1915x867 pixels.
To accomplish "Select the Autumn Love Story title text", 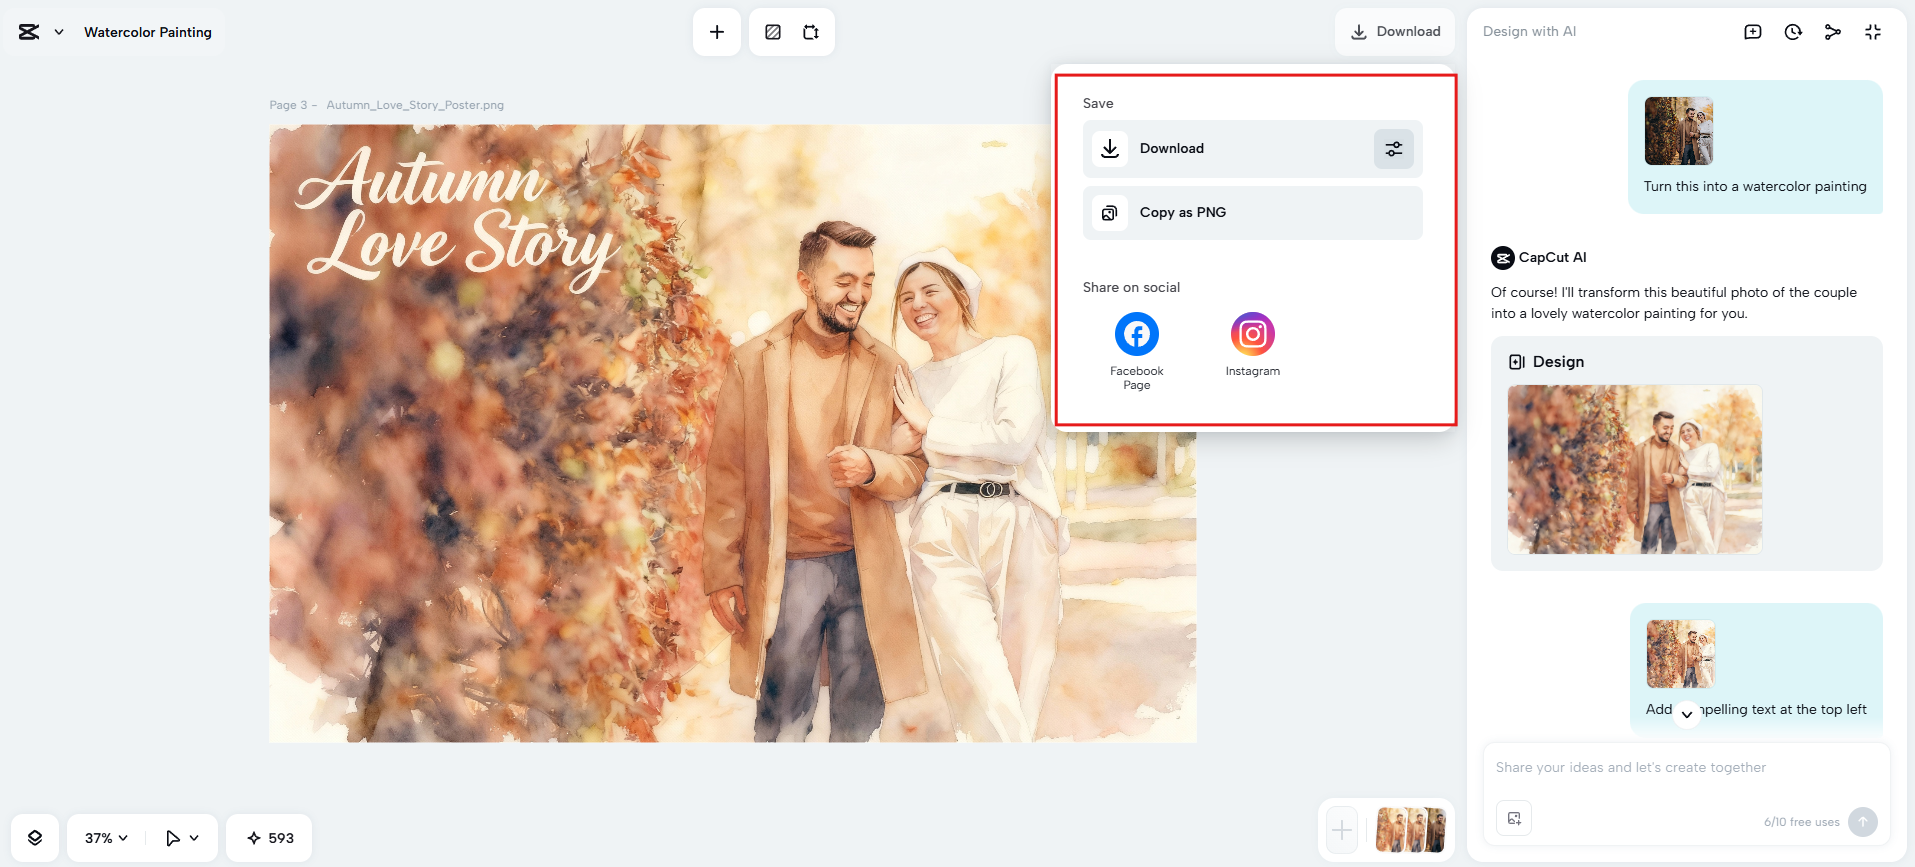I will click(458, 220).
